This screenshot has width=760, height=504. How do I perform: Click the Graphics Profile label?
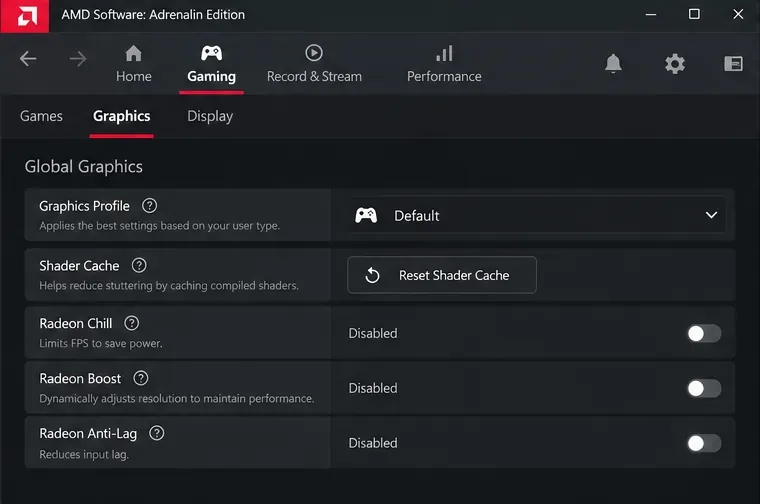(84, 206)
